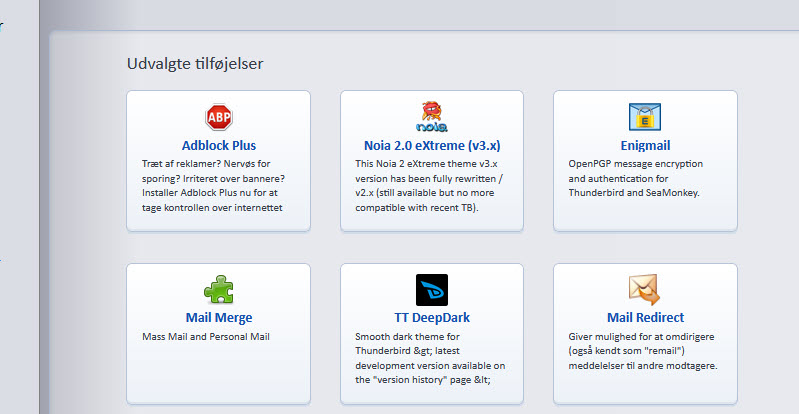Click the TT DeepDark black logo icon
The height and width of the screenshot is (414, 799).
pos(432,290)
